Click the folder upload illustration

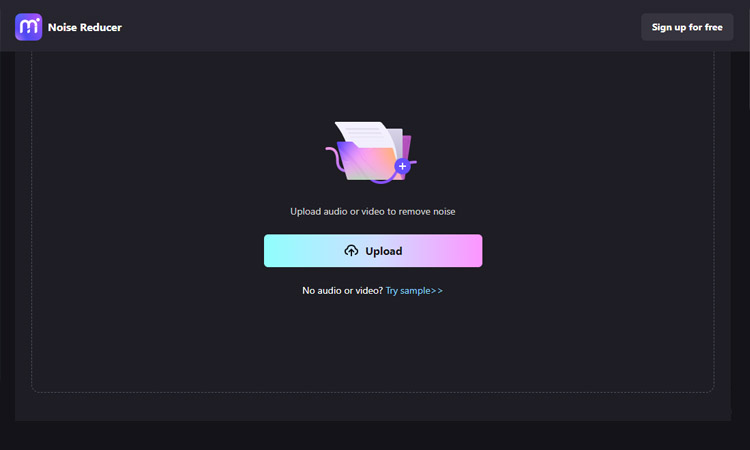click(x=371, y=152)
